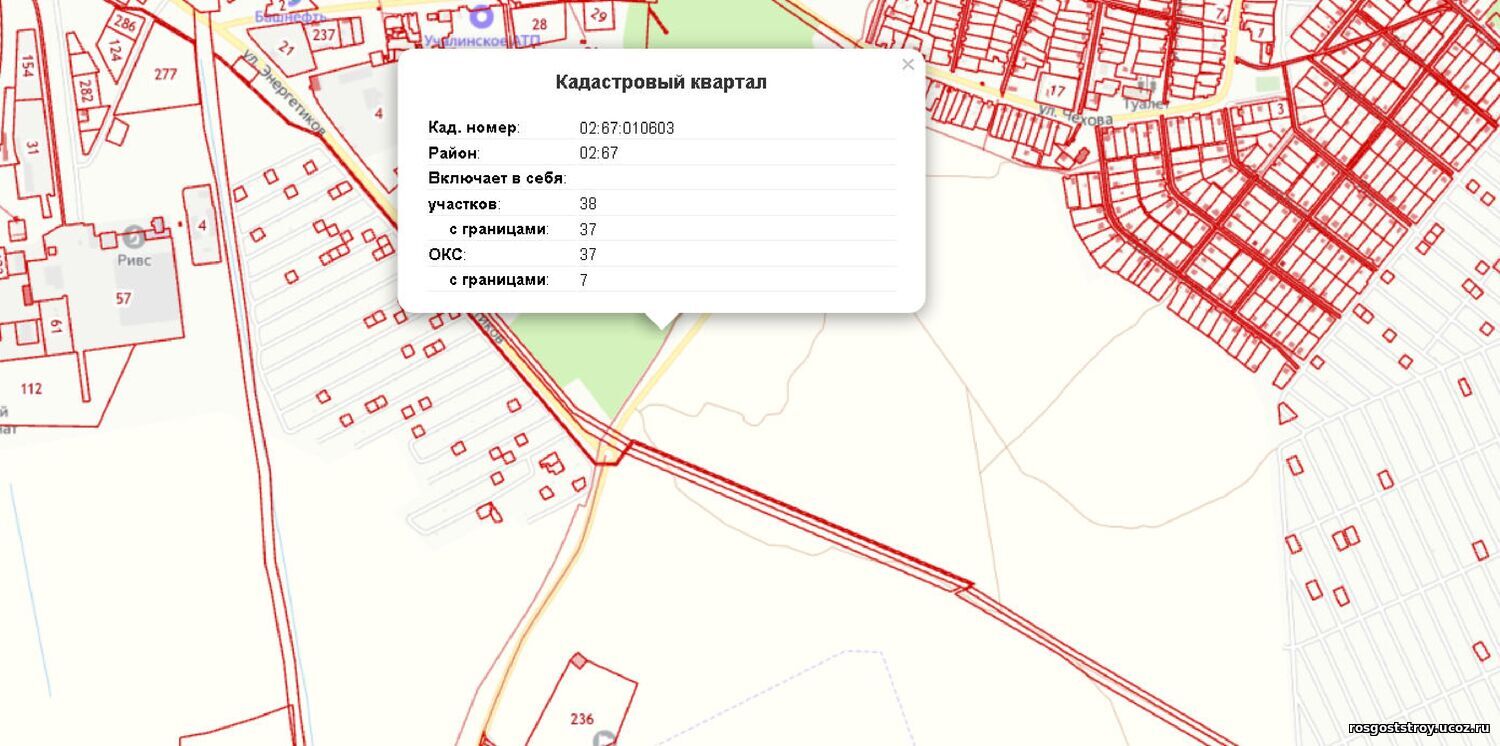Click the small red diamond on parcel 236
This screenshot has width=1500, height=746.
578,660
